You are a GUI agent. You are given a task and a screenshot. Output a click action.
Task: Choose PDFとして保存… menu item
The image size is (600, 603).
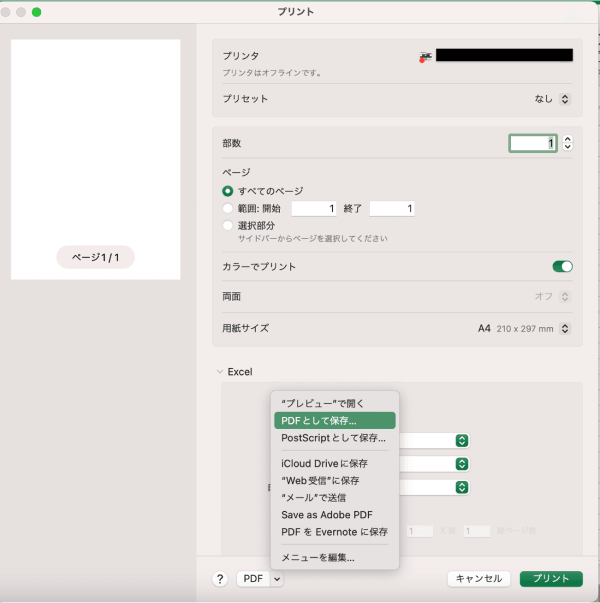coord(335,420)
